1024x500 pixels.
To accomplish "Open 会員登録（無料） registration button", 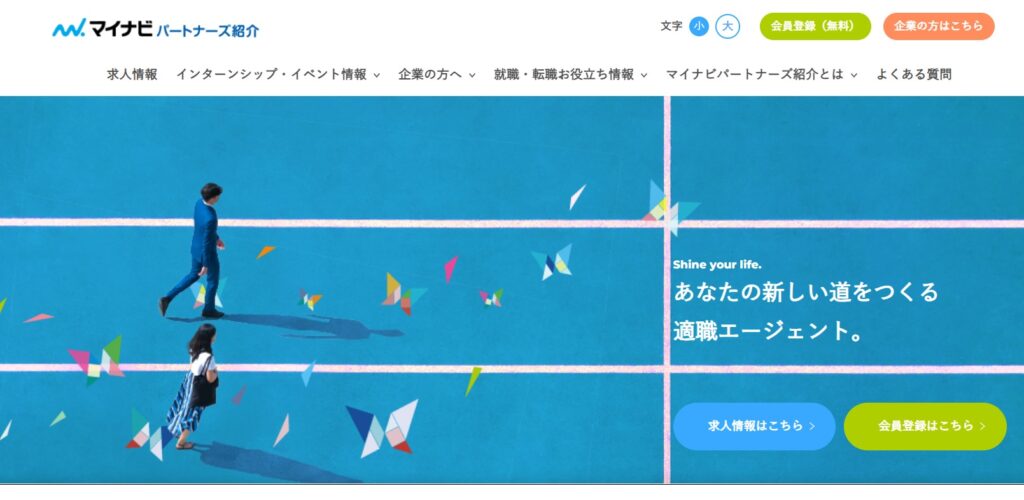I will (815, 26).
